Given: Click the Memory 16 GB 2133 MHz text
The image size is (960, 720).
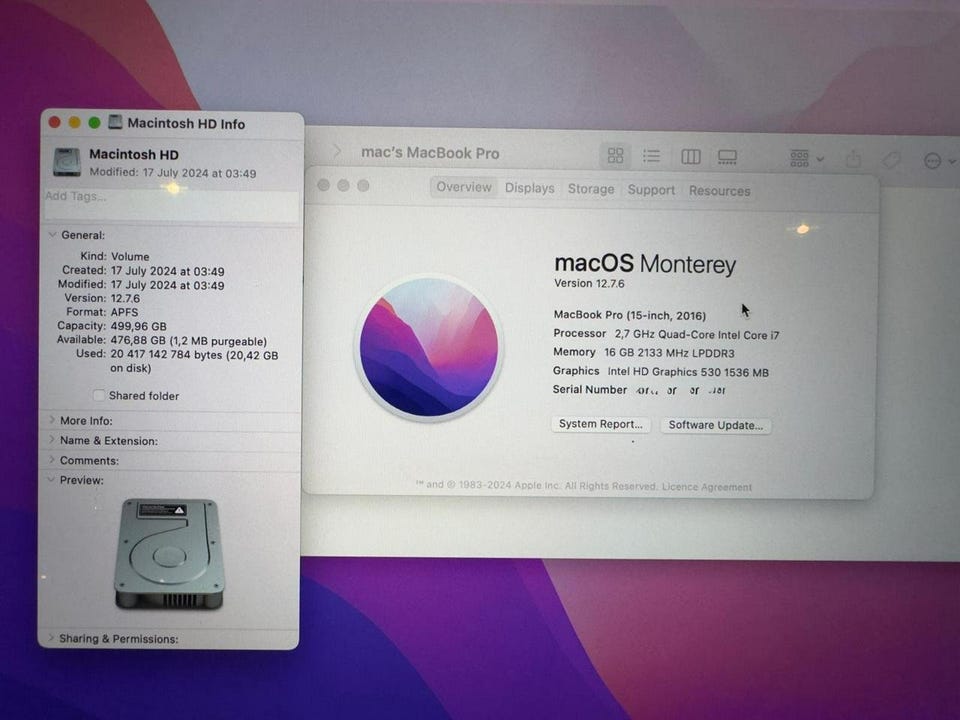Looking at the screenshot, I should tap(643, 353).
